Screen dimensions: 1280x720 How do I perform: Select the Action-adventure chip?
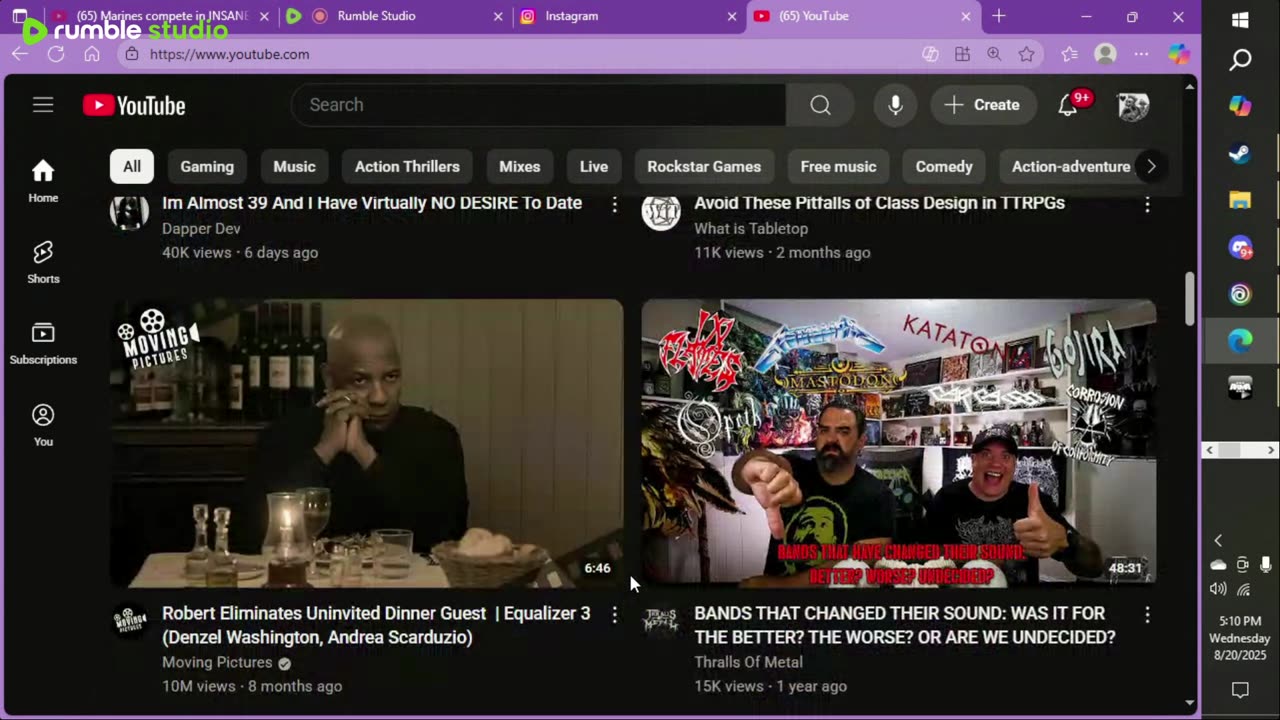(1071, 167)
